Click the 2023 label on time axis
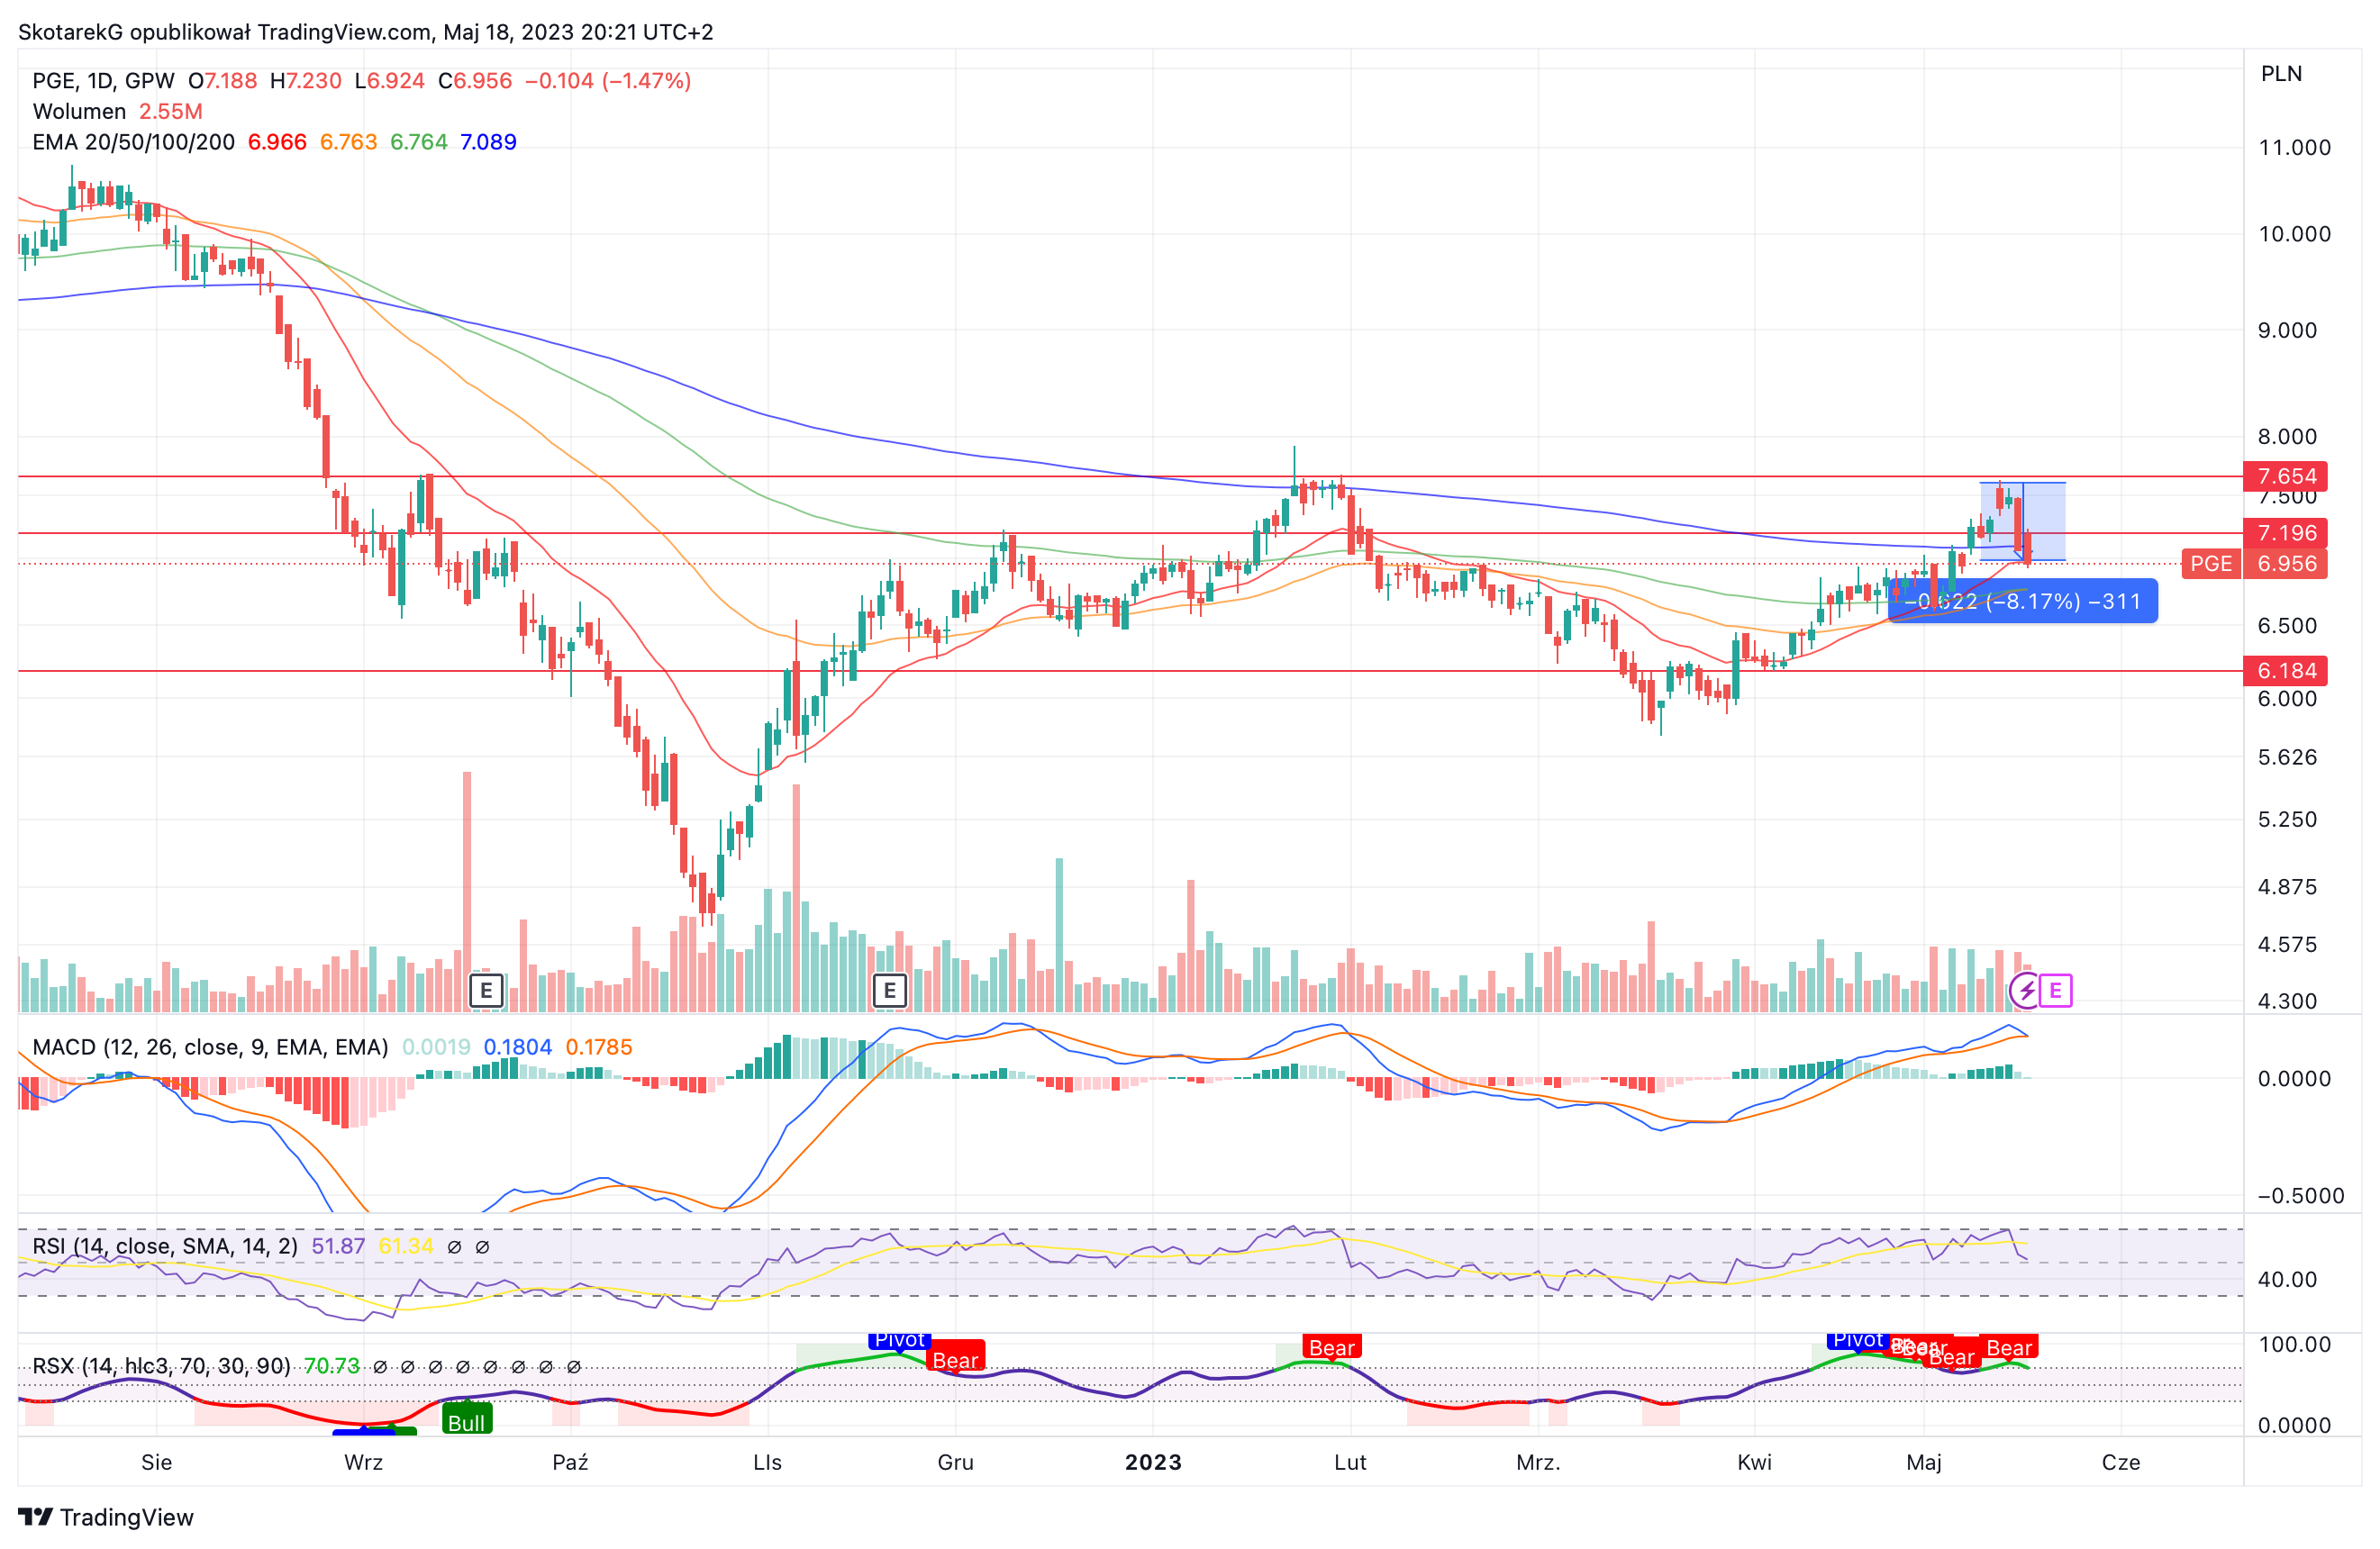Image resolution: width=2380 pixels, height=1549 pixels. [x=1153, y=1462]
